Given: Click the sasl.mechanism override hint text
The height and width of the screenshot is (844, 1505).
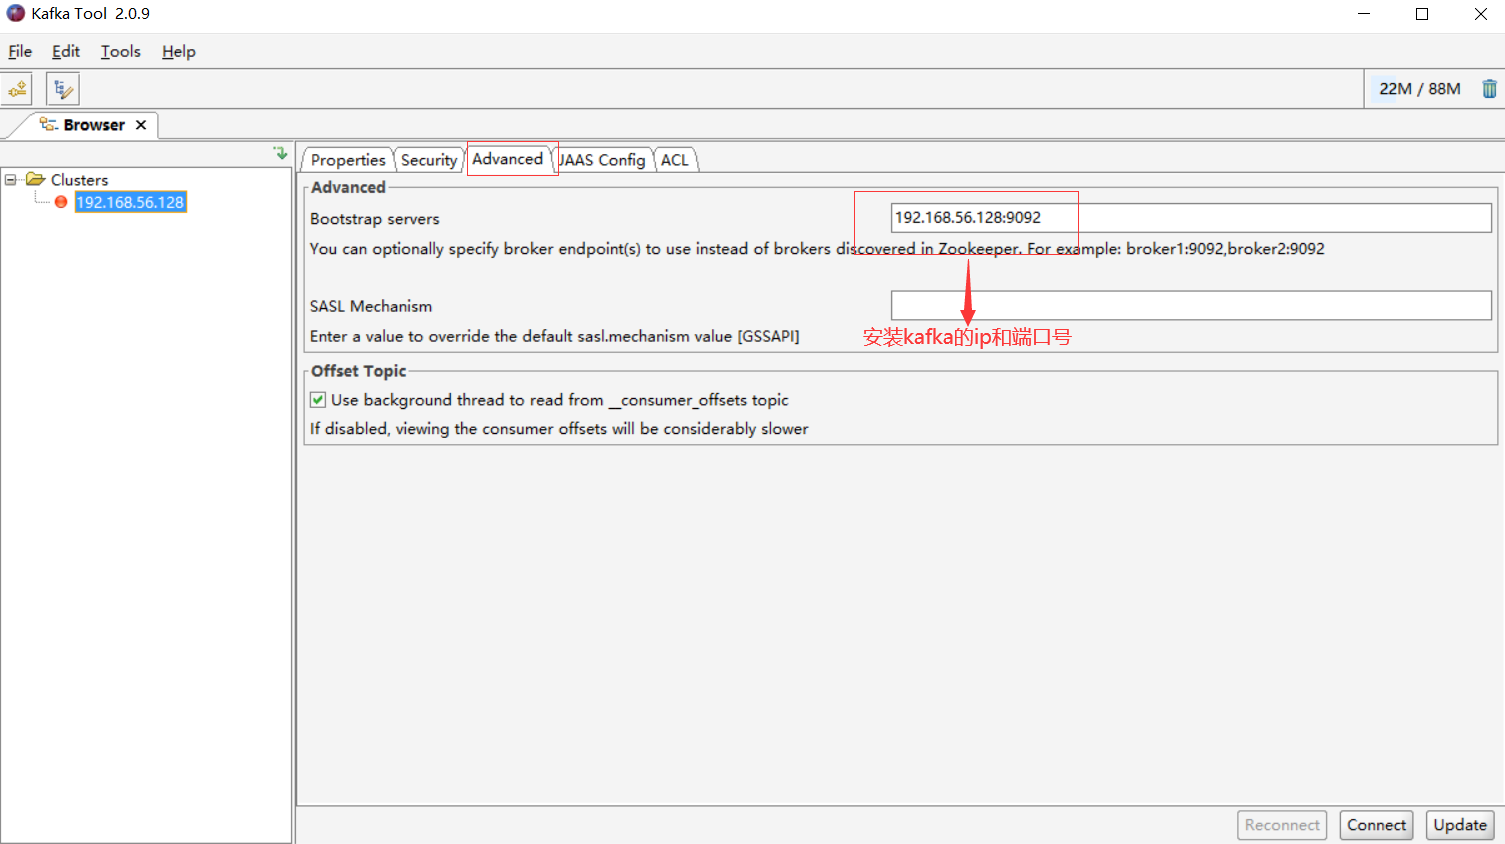Looking at the screenshot, I should pyautogui.click(x=555, y=336).
